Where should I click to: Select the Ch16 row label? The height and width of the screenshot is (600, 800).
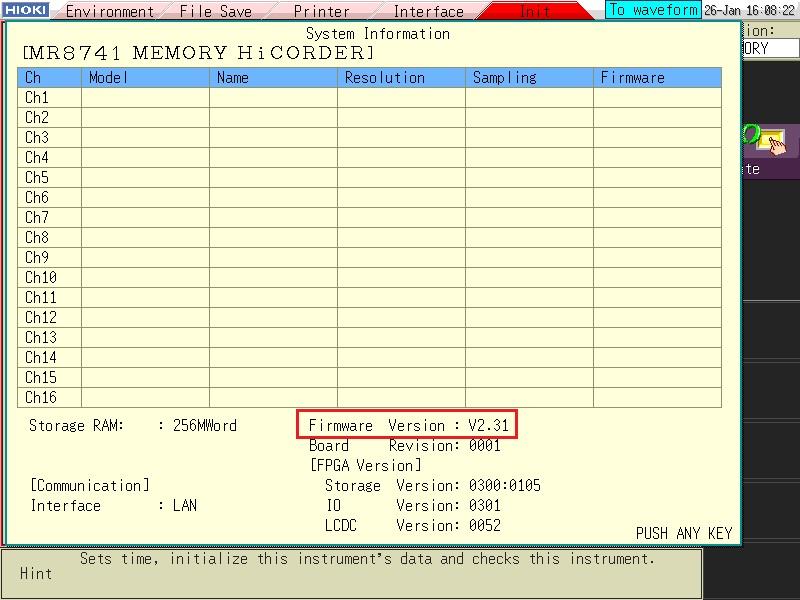41,397
